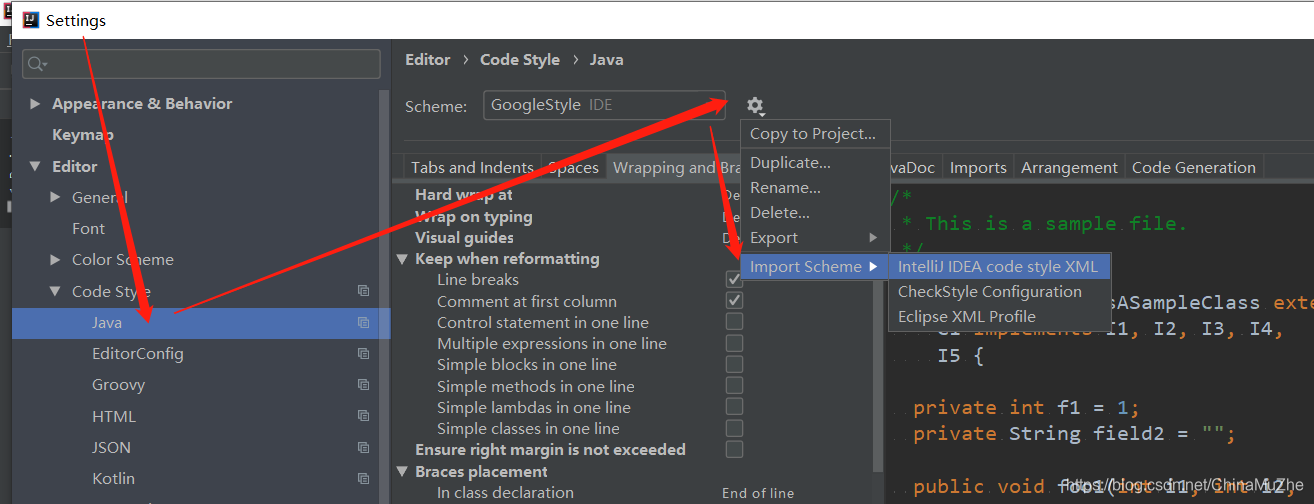Enable Simple classes in one line
The height and width of the screenshot is (504, 1314).
pos(734,428)
